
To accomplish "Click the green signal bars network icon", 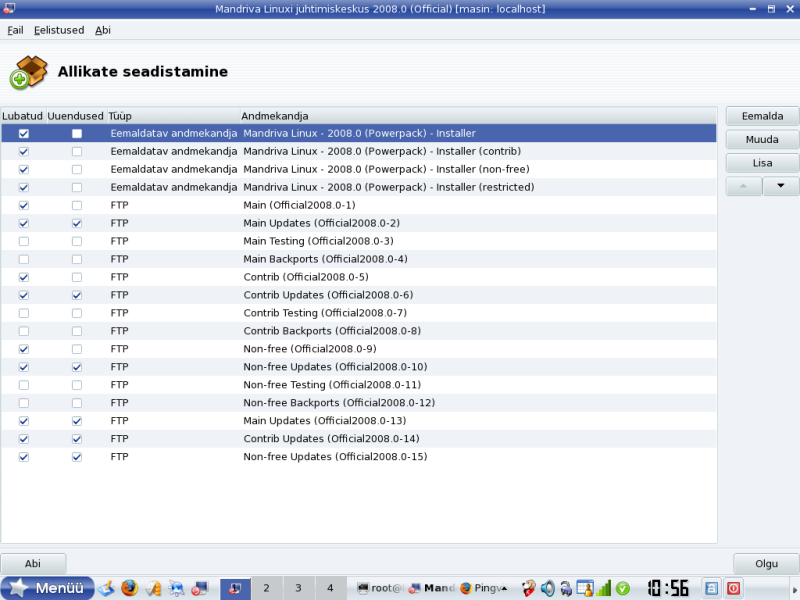I will [604, 588].
